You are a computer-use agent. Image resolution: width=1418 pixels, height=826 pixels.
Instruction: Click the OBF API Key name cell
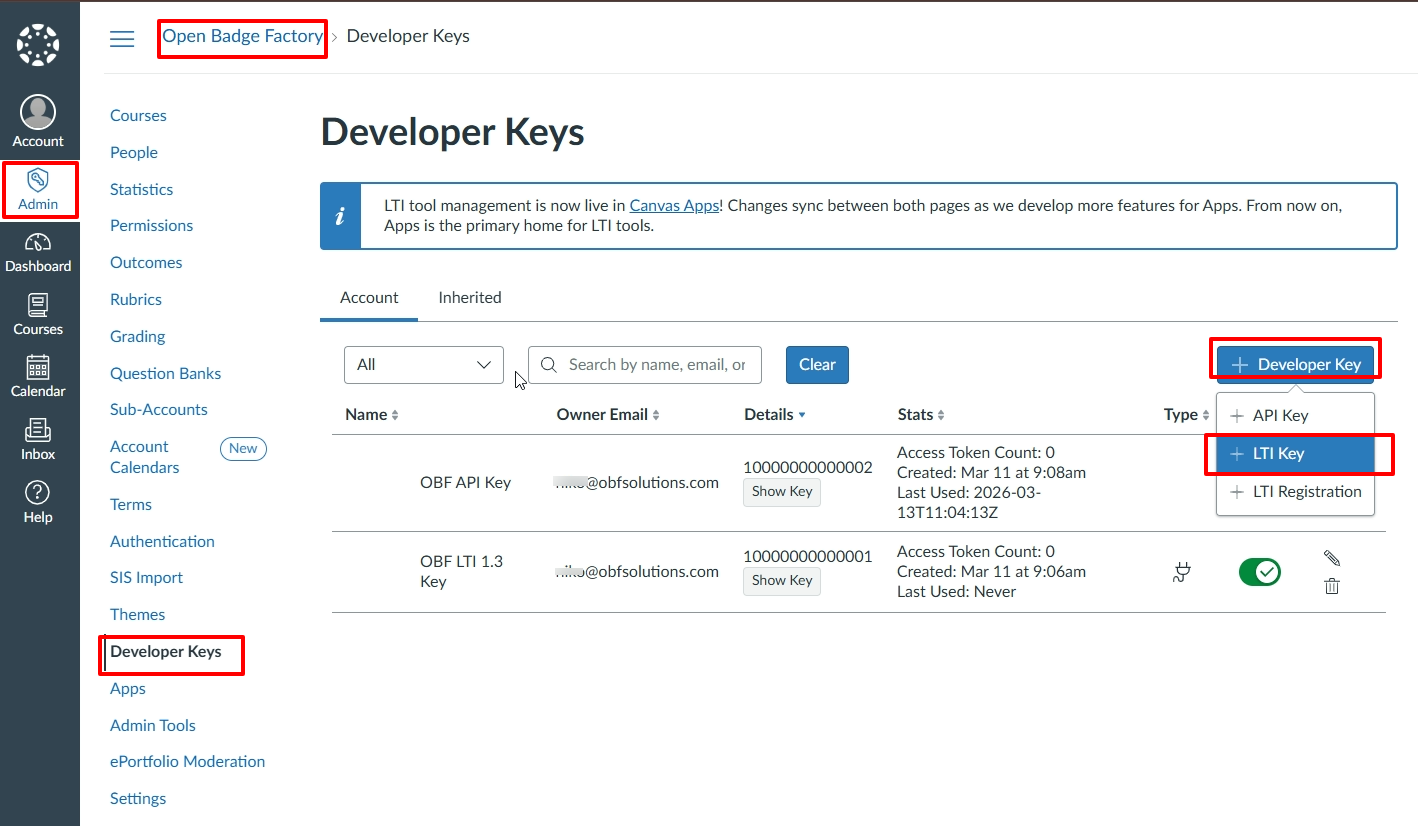465,483
